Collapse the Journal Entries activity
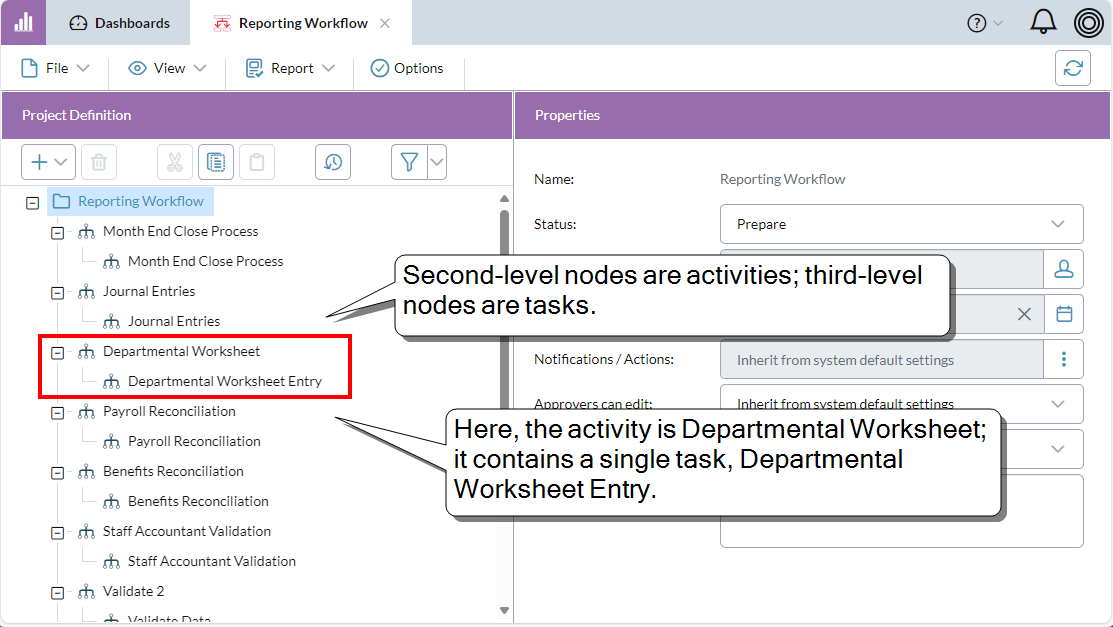Image resolution: width=1113 pixels, height=627 pixels. [57, 293]
